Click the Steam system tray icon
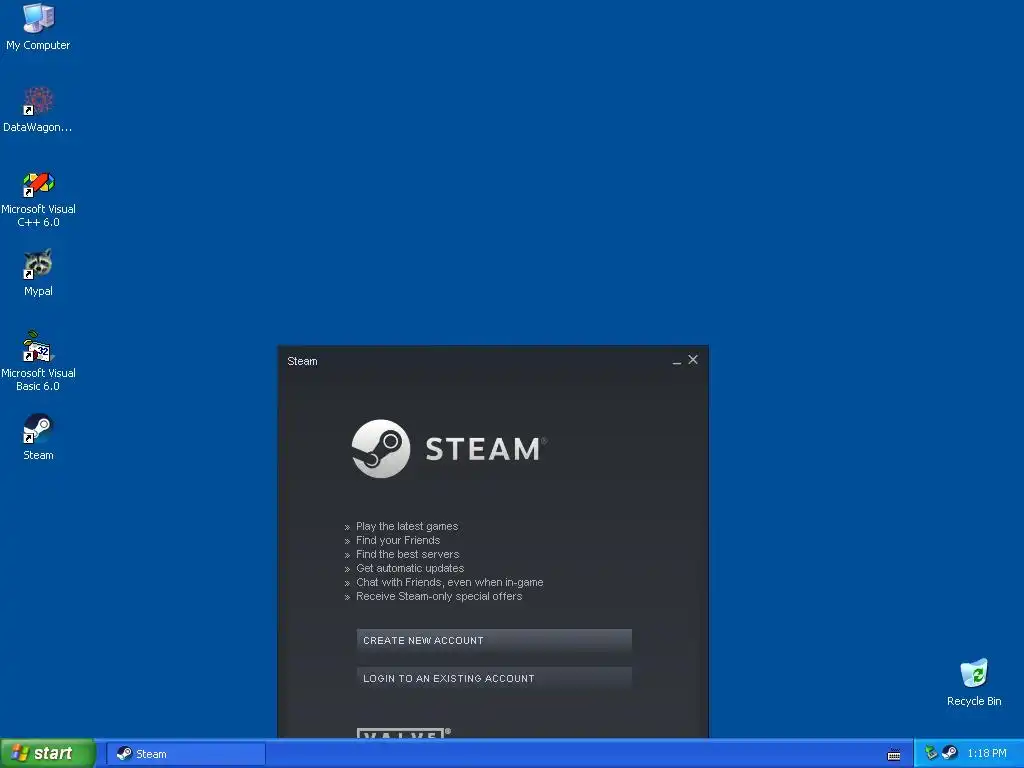This screenshot has width=1024, height=768. (x=950, y=753)
